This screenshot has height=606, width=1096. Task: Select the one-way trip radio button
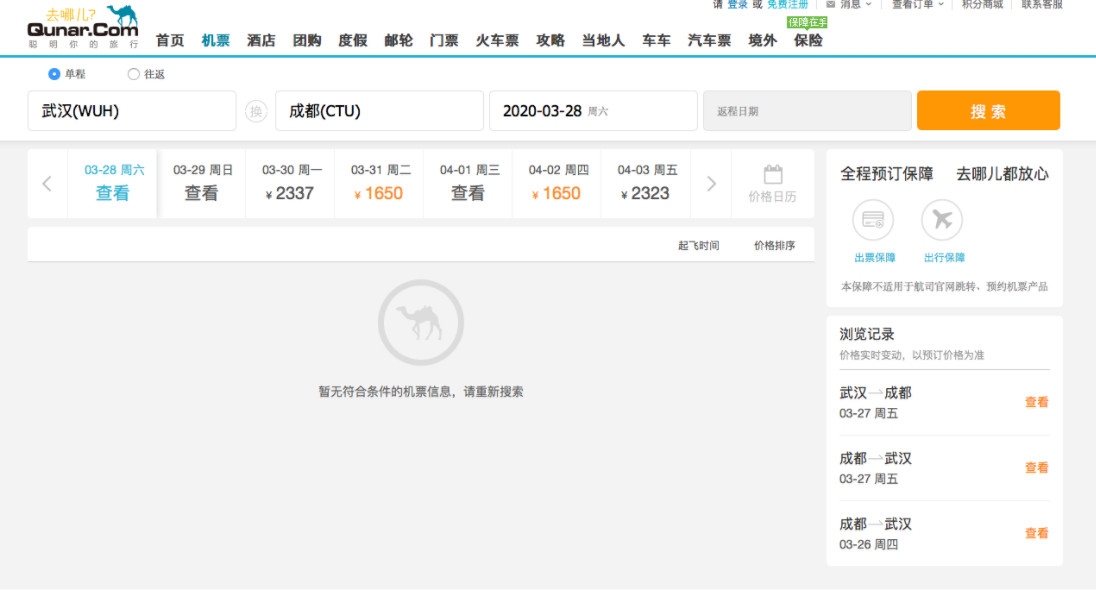54,74
